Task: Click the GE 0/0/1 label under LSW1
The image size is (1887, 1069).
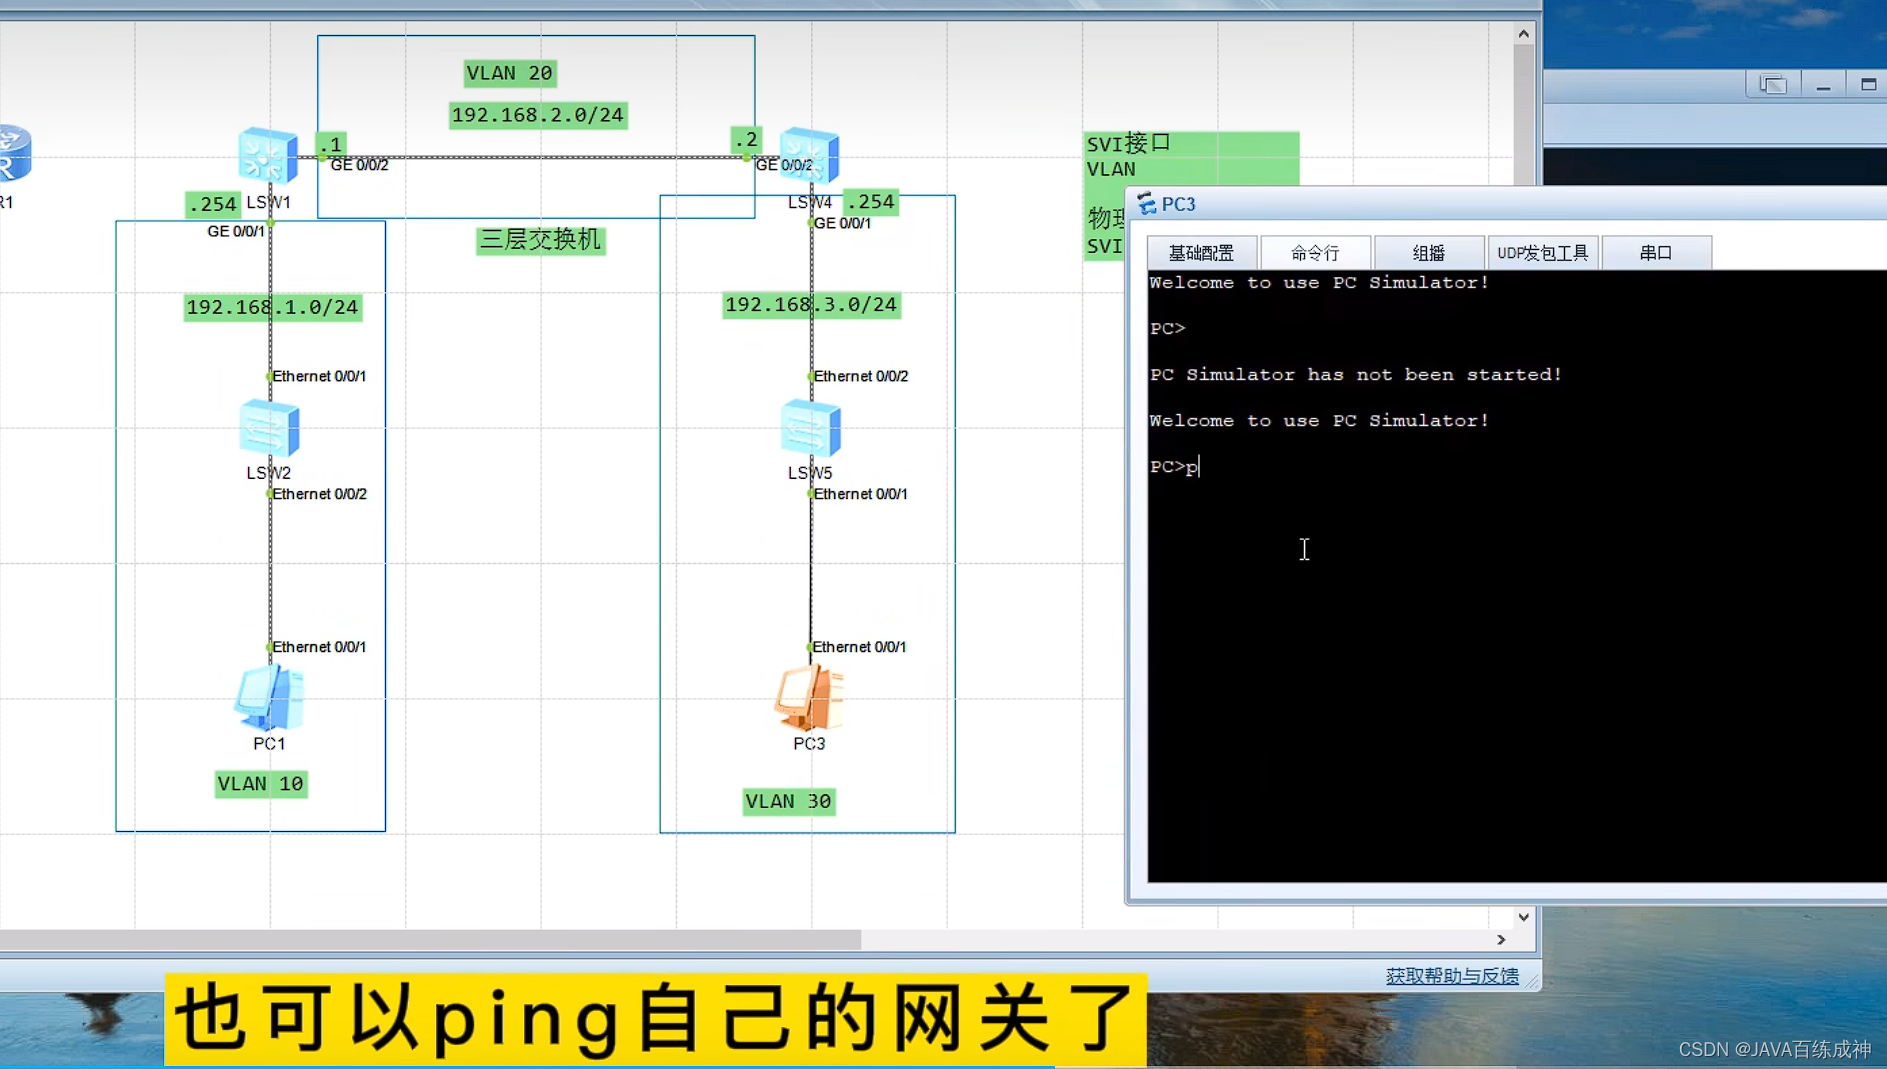Action: click(x=236, y=231)
